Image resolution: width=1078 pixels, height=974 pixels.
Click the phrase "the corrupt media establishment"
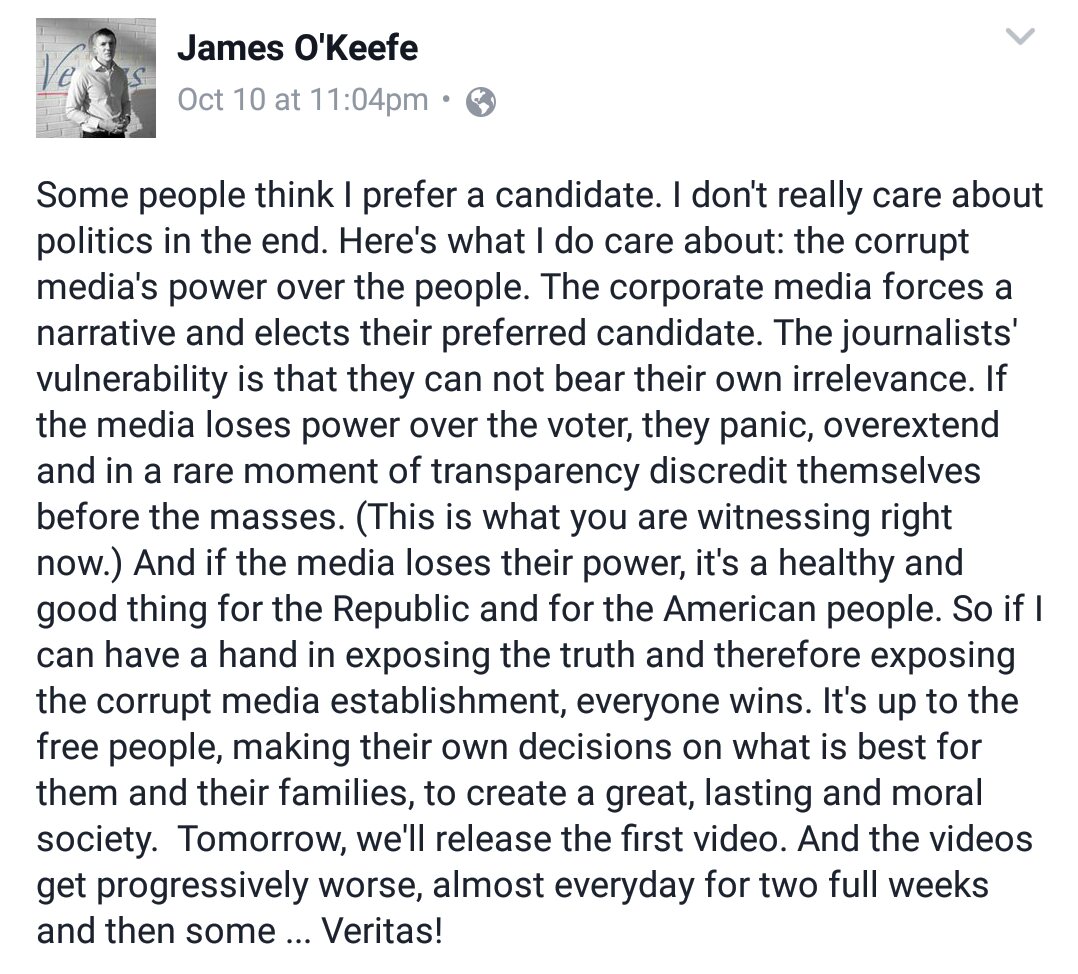coord(302,702)
